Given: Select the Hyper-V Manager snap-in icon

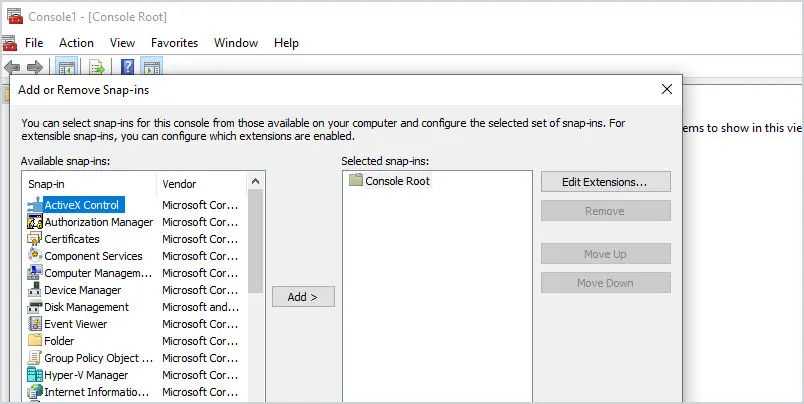Looking at the screenshot, I should 34,375.
